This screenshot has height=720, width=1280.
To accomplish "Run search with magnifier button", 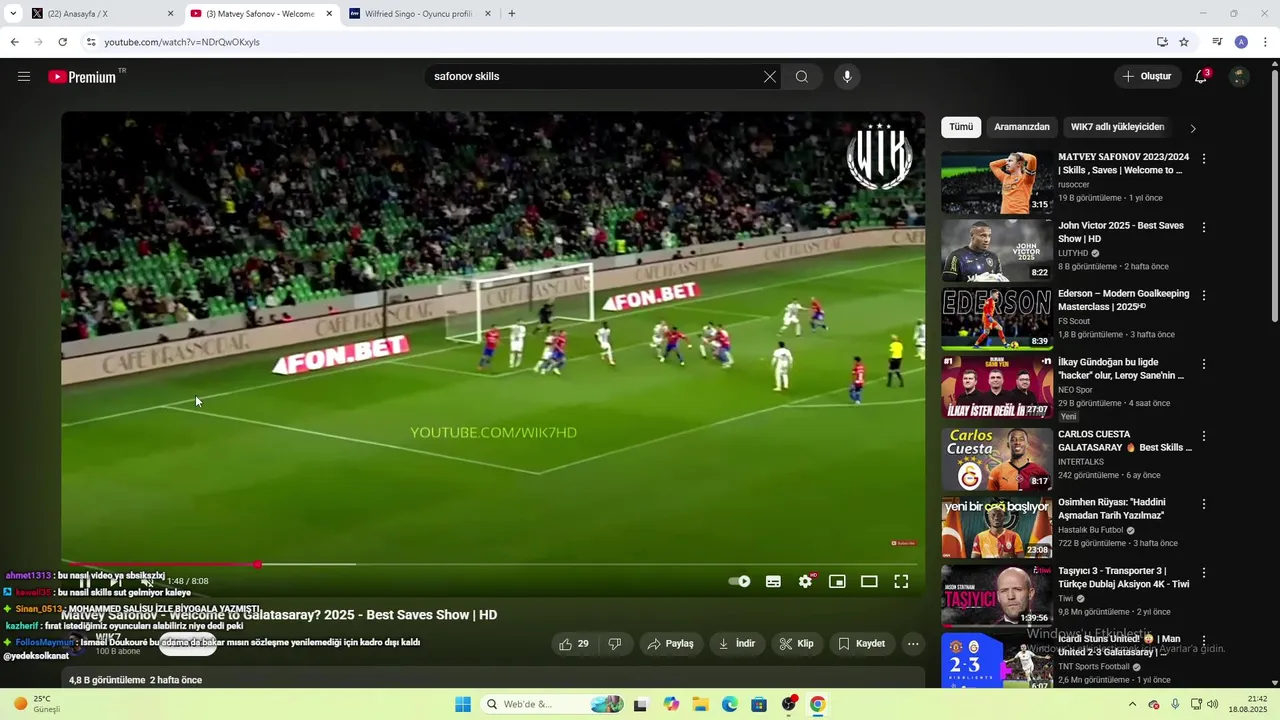I will 802,76.
